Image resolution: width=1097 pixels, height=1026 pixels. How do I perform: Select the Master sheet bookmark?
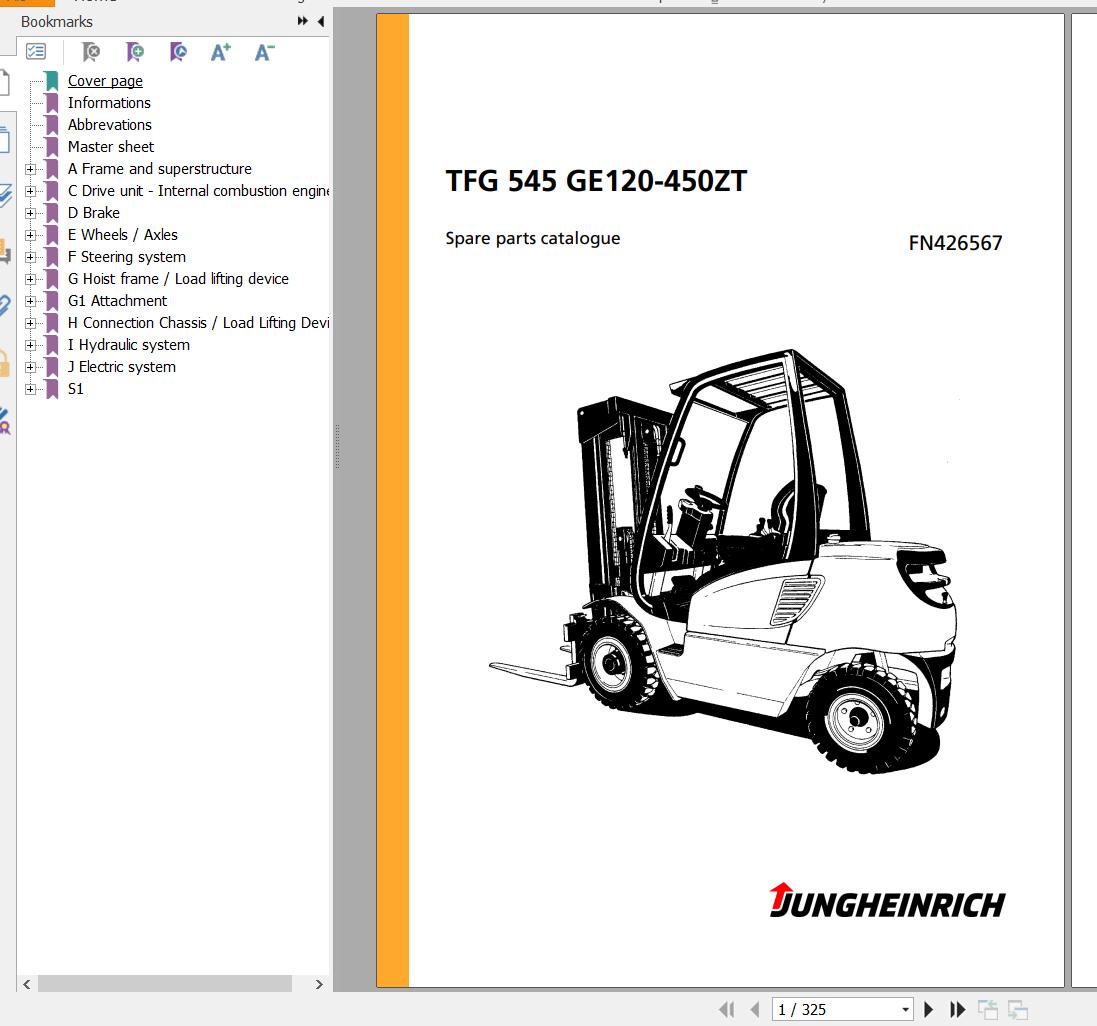click(x=110, y=147)
